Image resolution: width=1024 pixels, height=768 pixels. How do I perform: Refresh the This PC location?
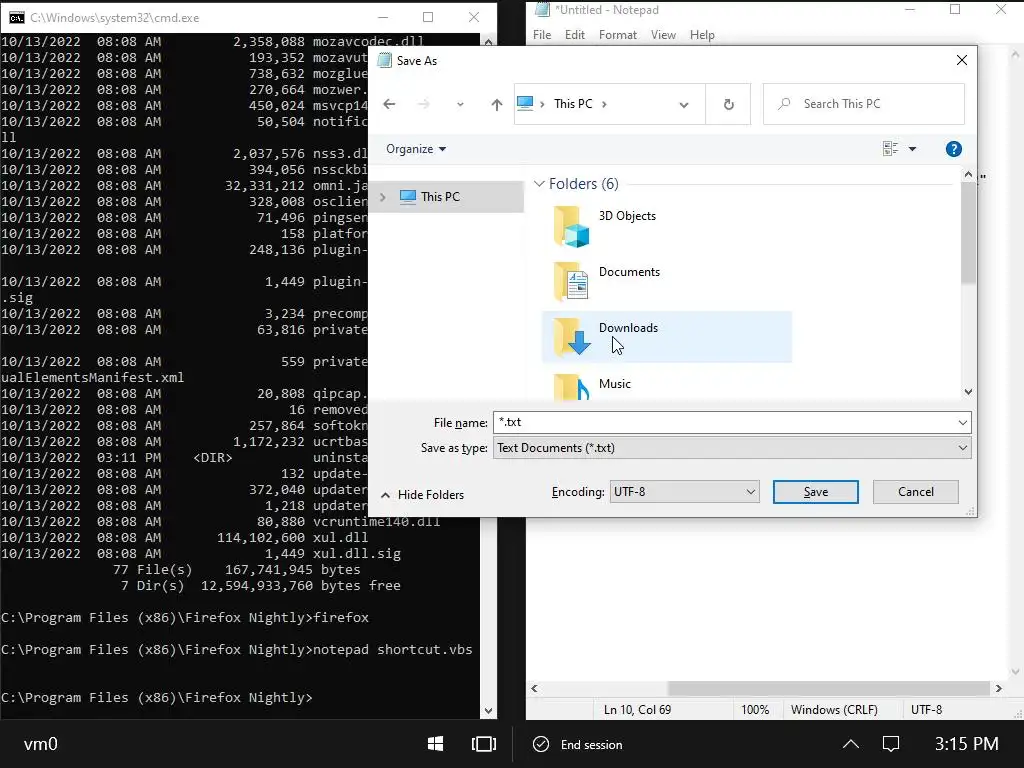(x=728, y=104)
